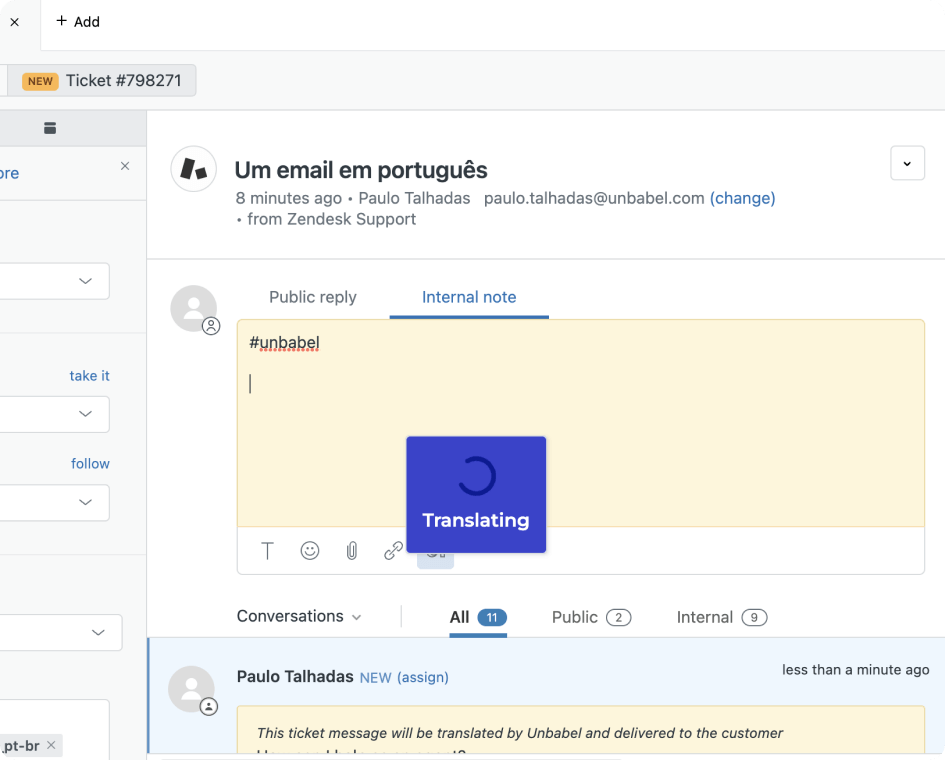Click the Paulo Talhadas comment author name
This screenshot has width=945, height=760.
[x=295, y=677]
